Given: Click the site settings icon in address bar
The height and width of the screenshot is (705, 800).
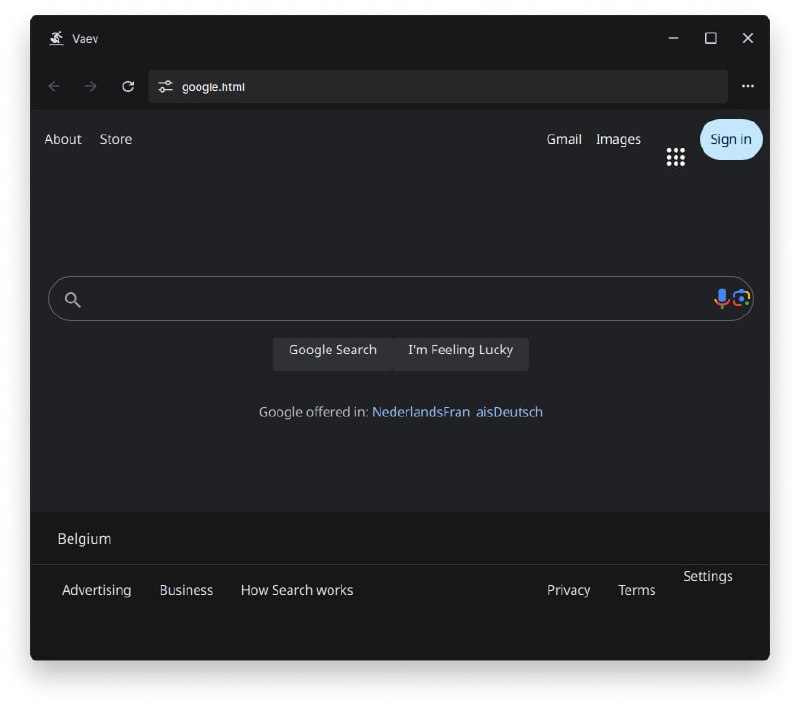Looking at the screenshot, I should (x=166, y=87).
